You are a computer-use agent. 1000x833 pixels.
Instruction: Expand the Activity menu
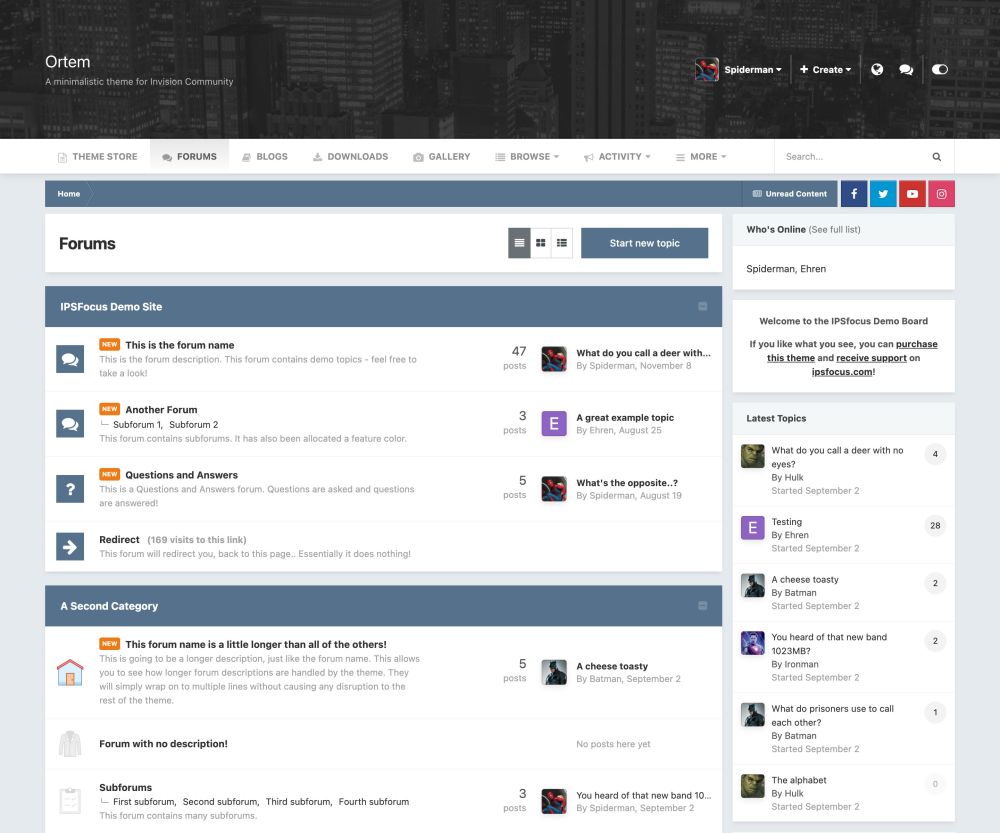(617, 156)
